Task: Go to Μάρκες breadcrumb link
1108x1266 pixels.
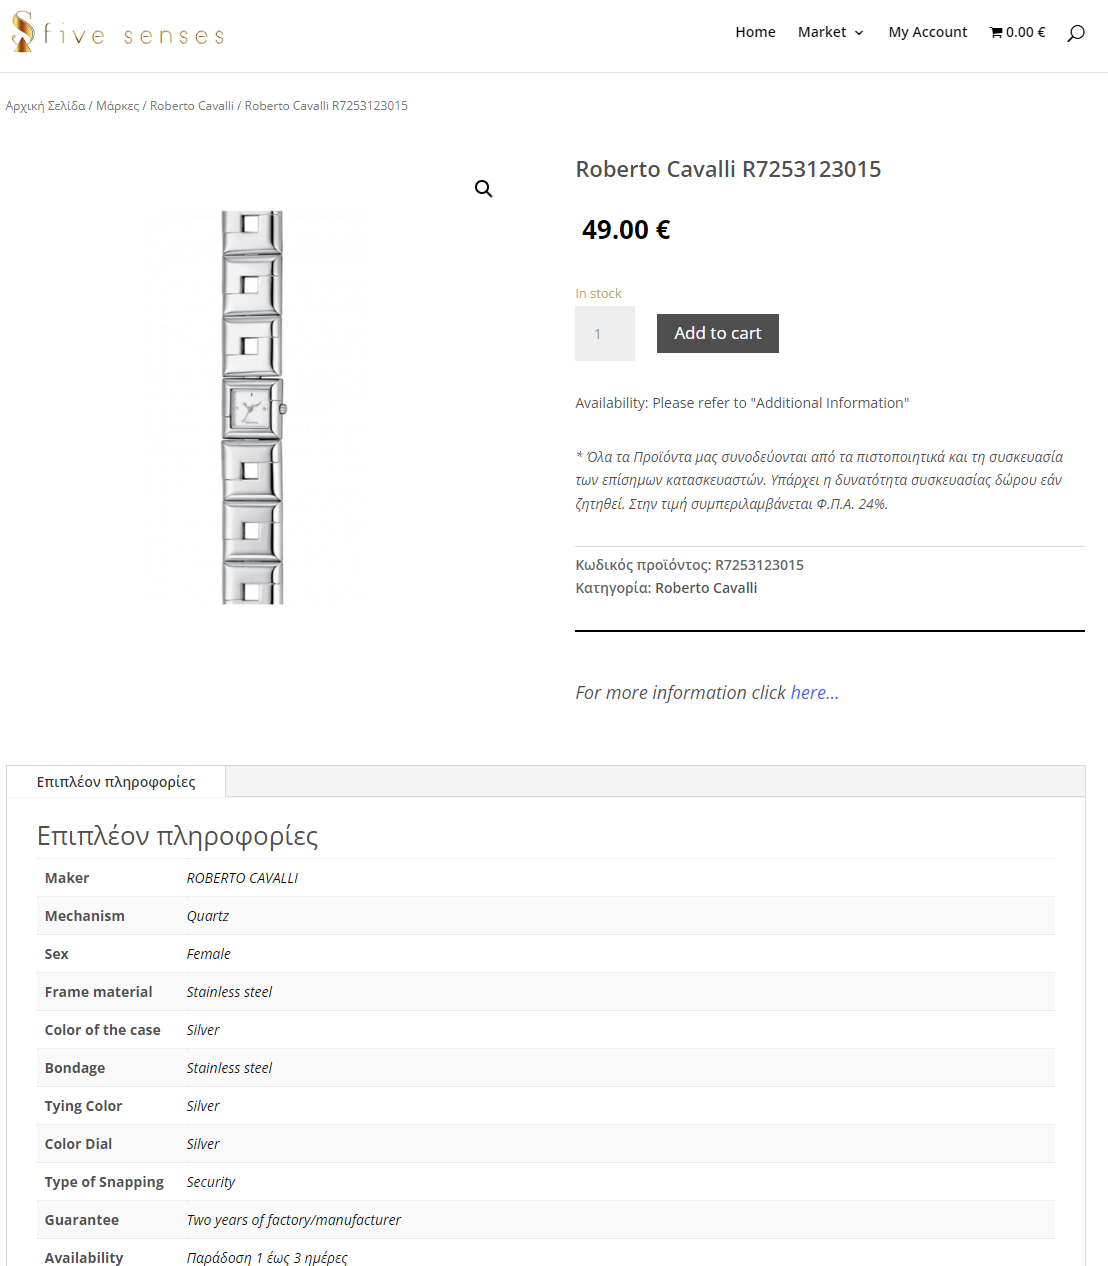Action: (117, 106)
